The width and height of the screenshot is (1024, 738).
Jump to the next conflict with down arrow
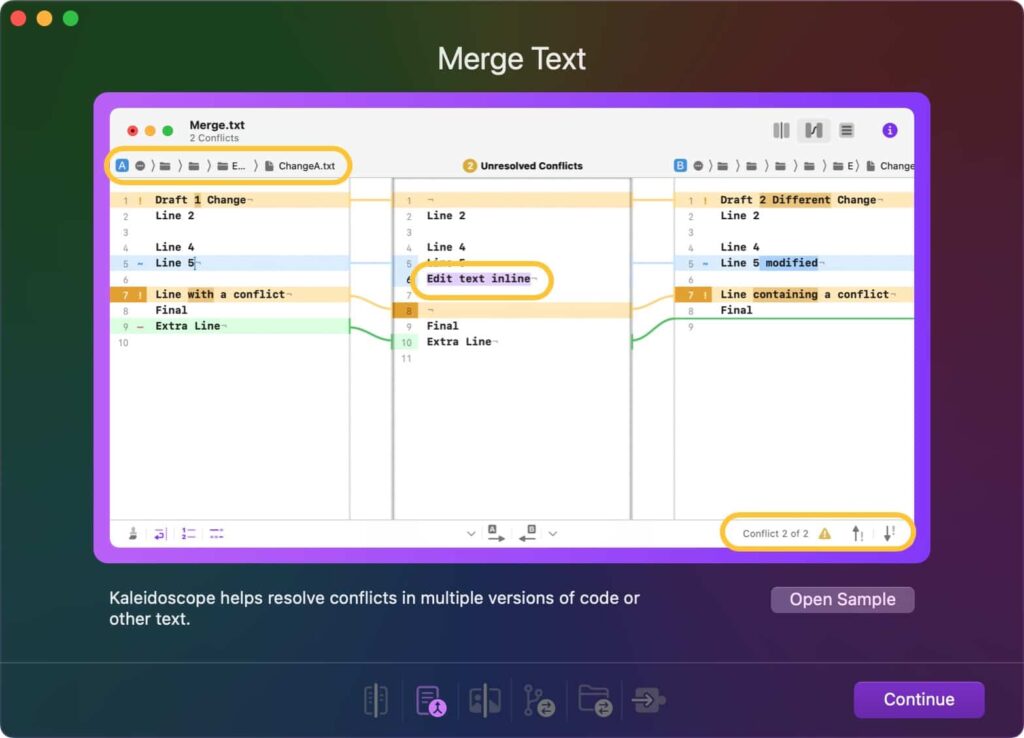pos(888,534)
